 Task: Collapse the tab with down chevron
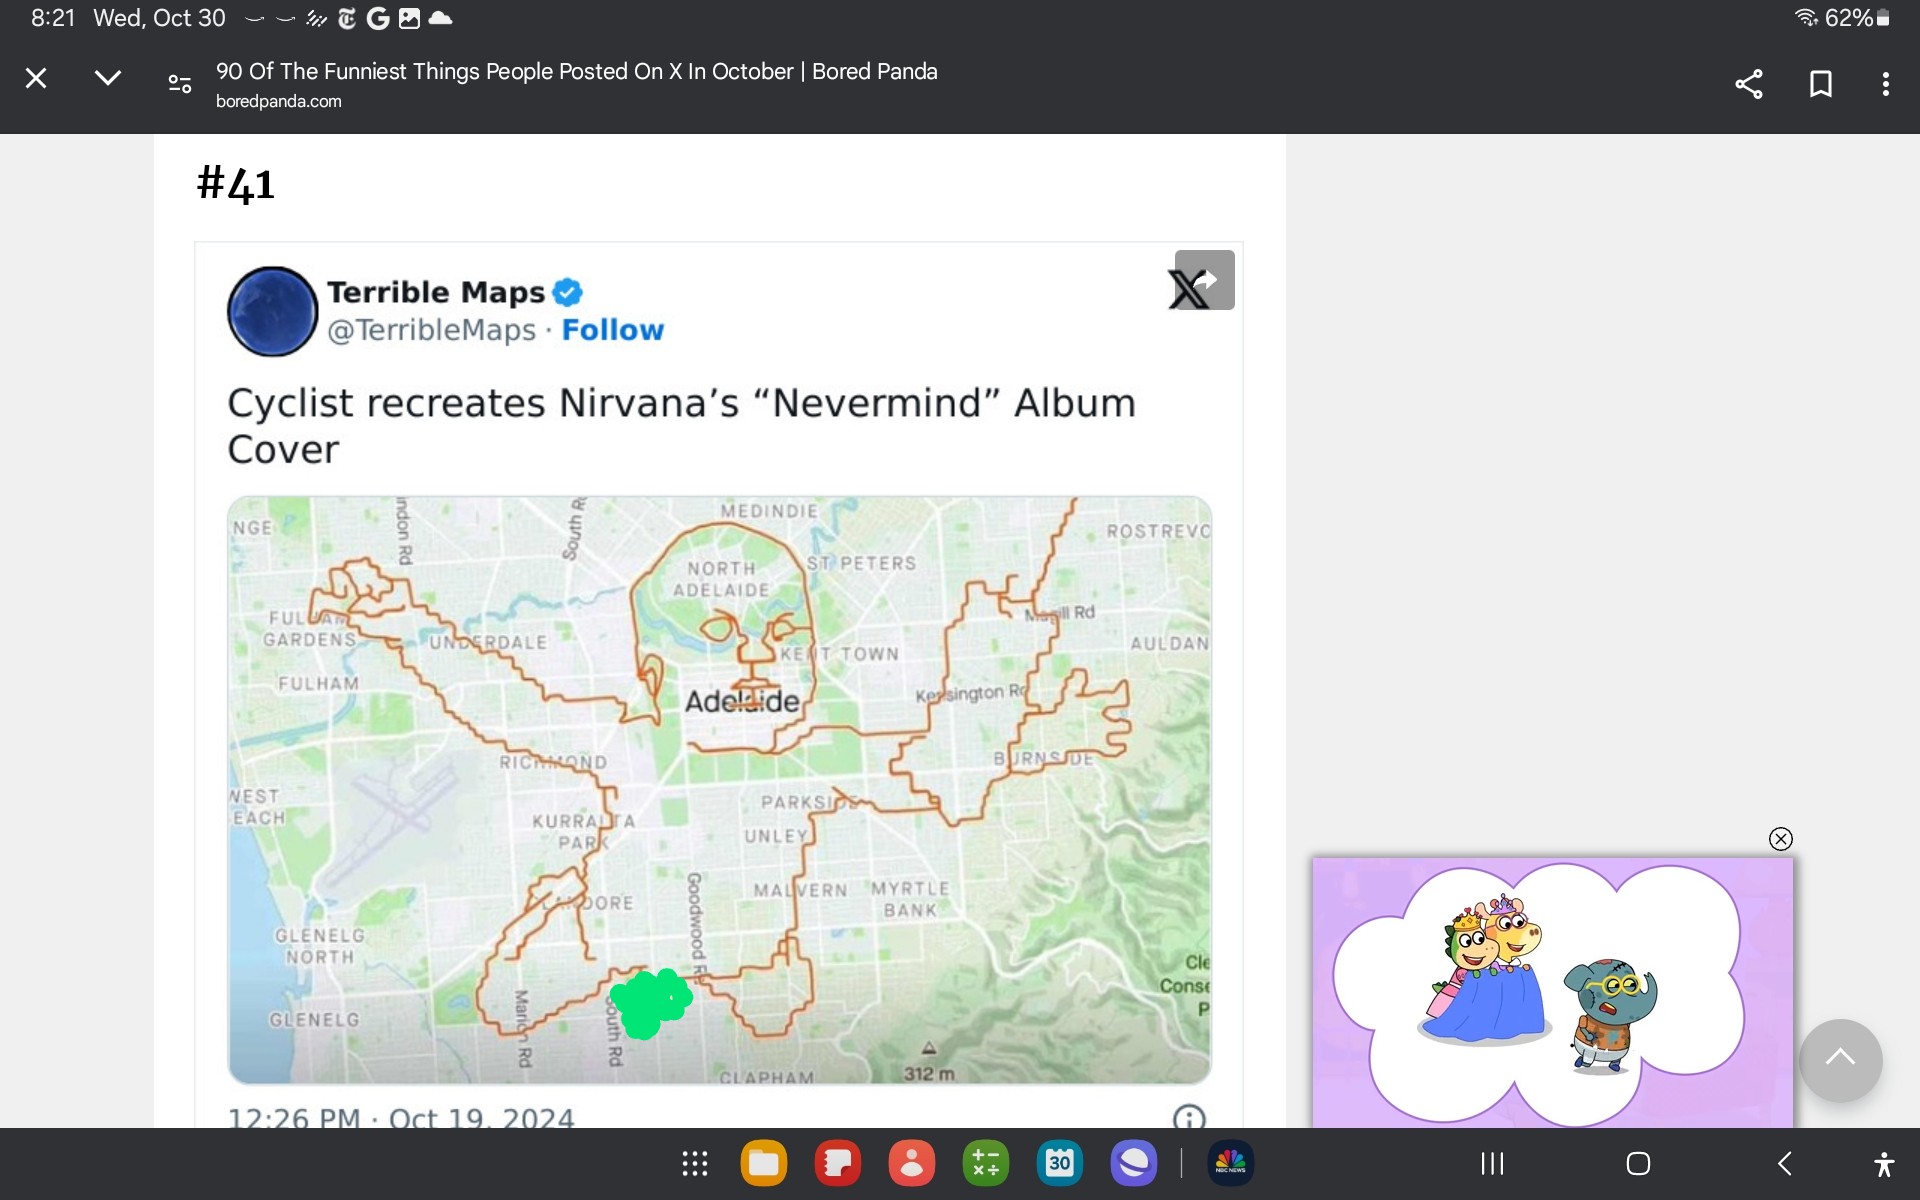tap(107, 78)
